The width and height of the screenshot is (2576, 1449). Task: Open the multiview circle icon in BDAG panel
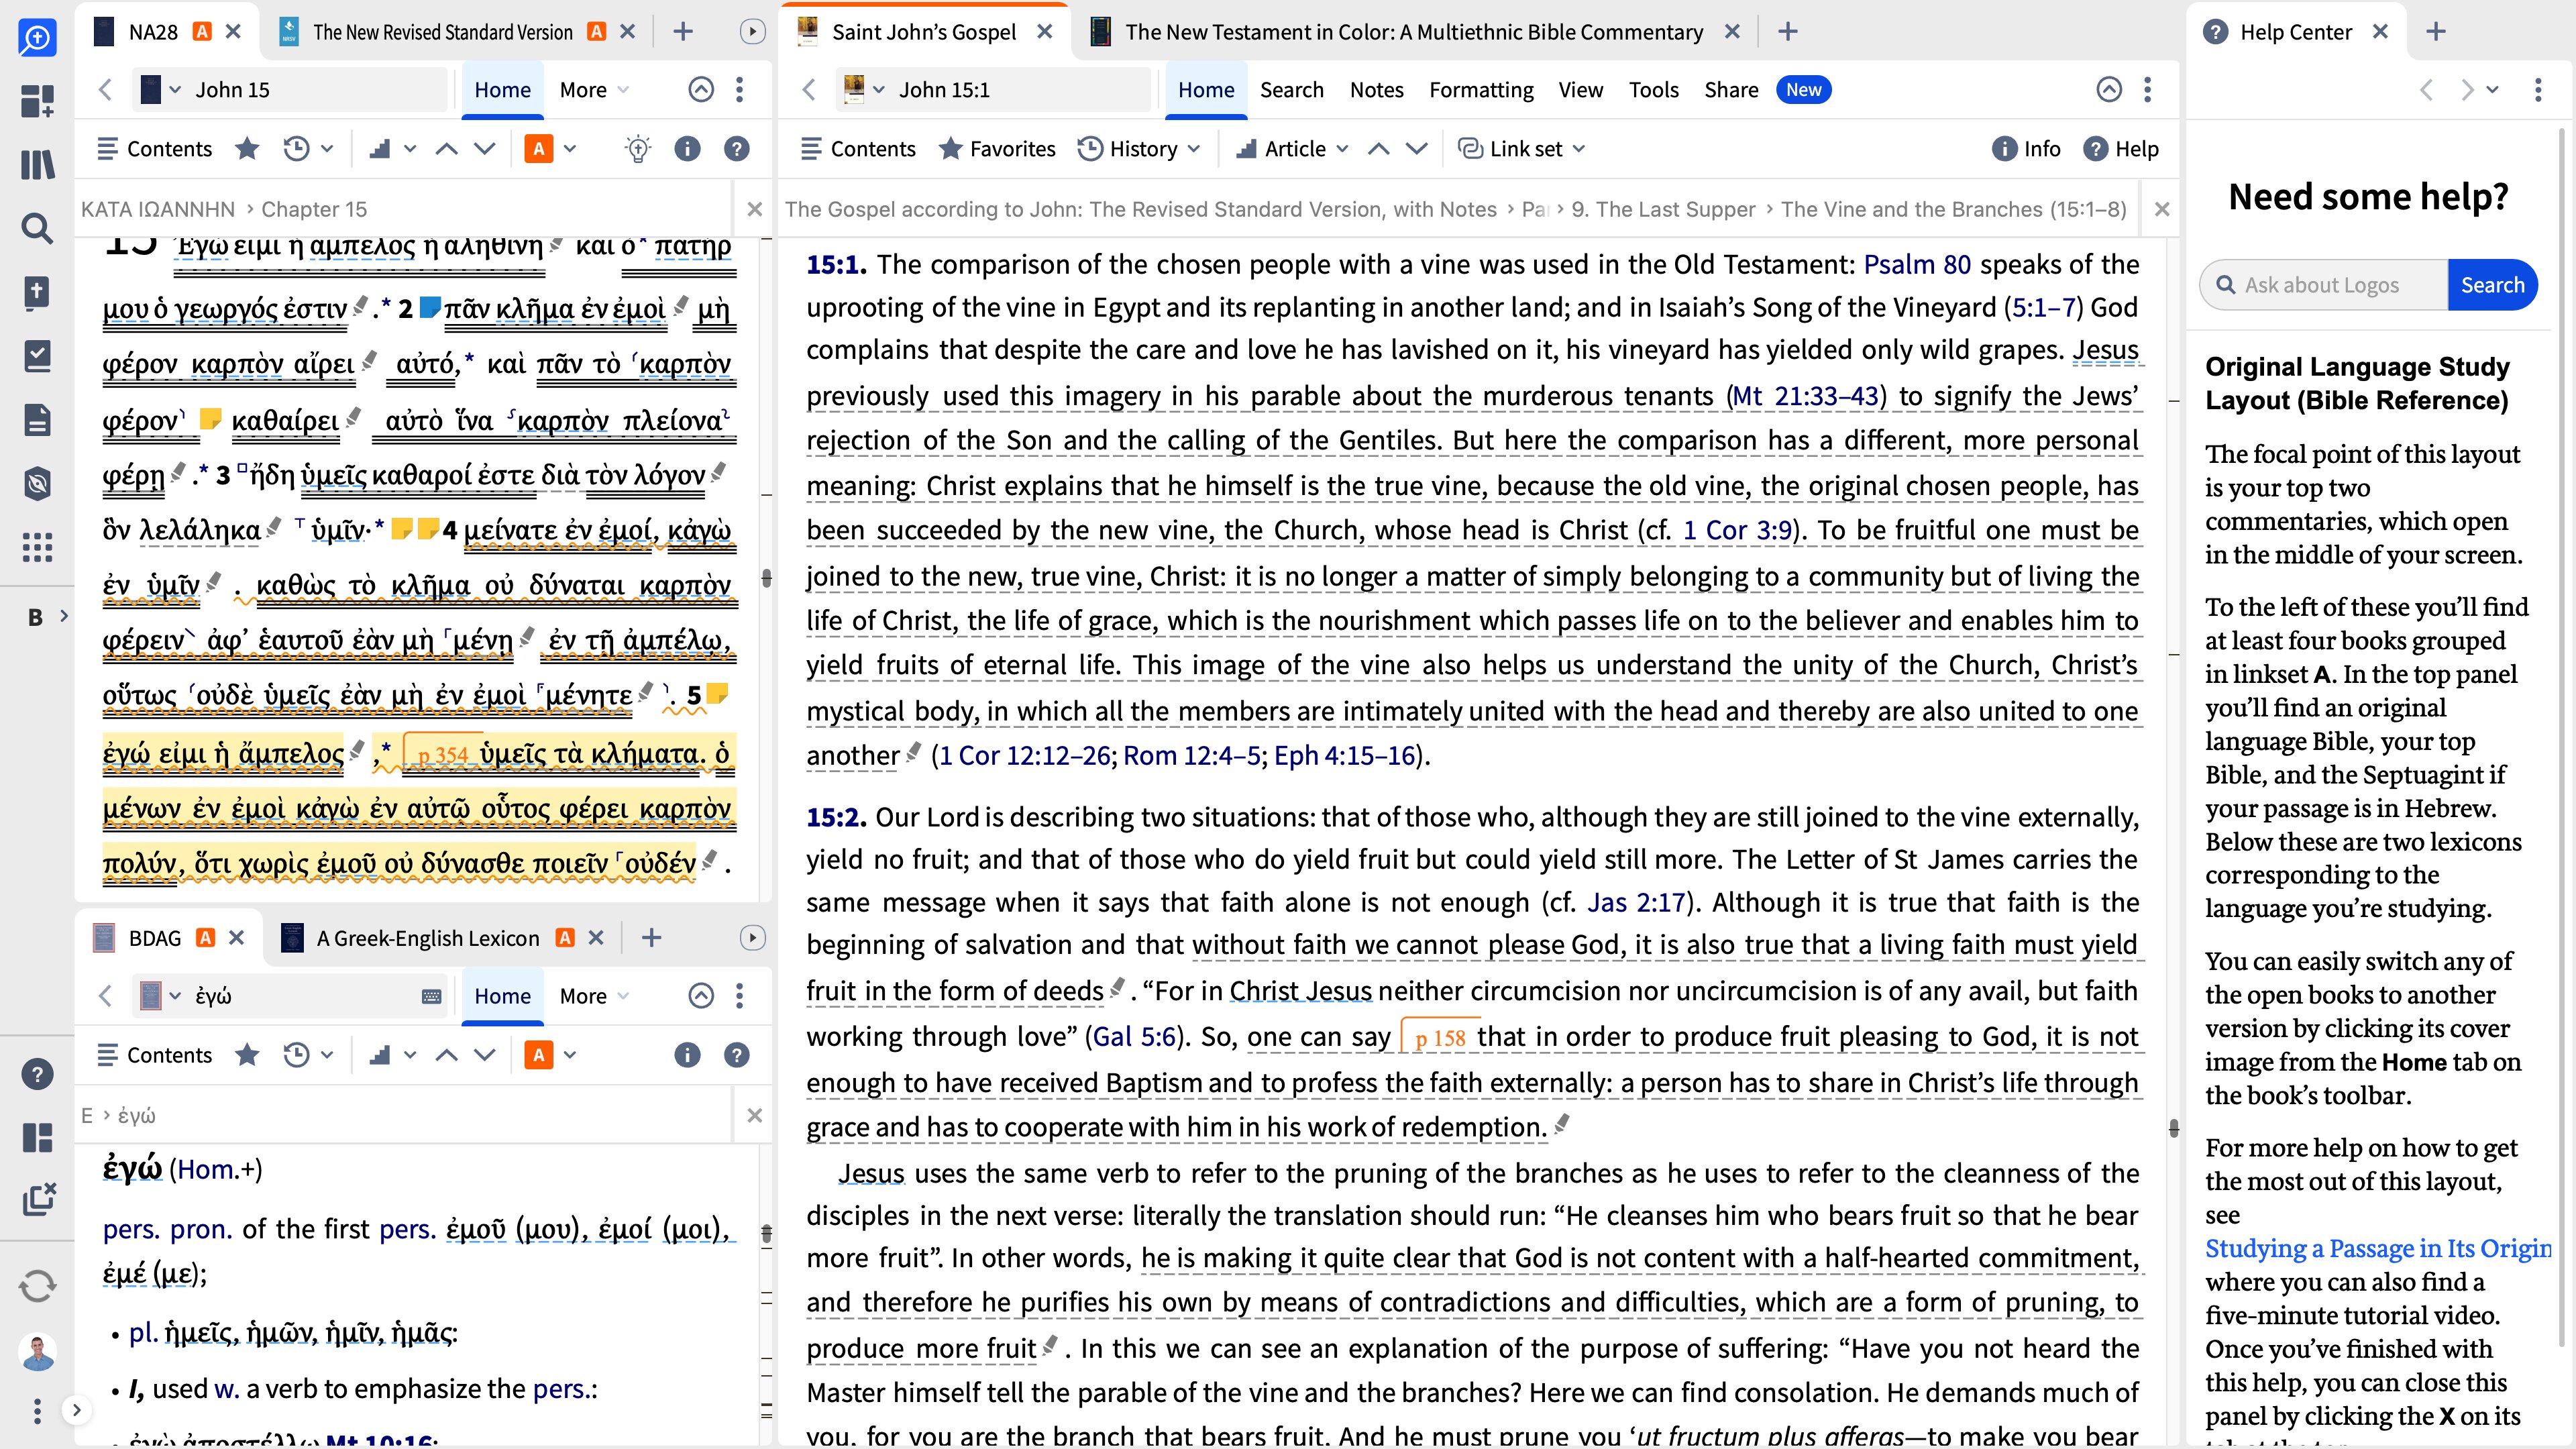pos(702,996)
